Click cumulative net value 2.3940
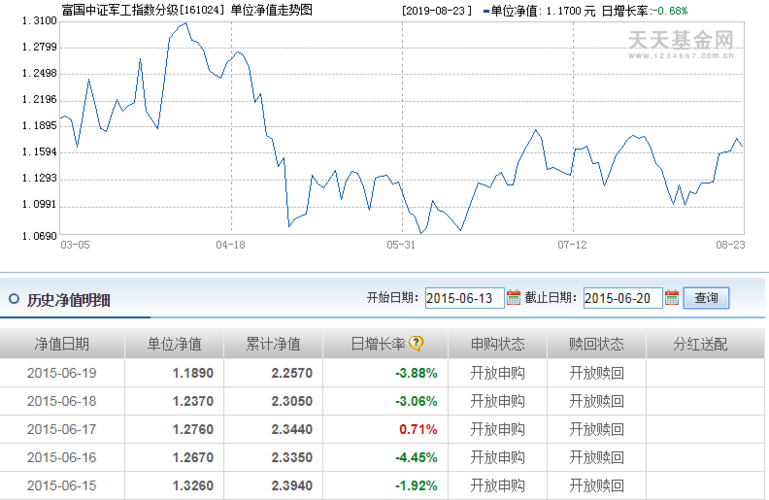The width and height of the screenshot is (769, 500). click(x=292, y=485)
